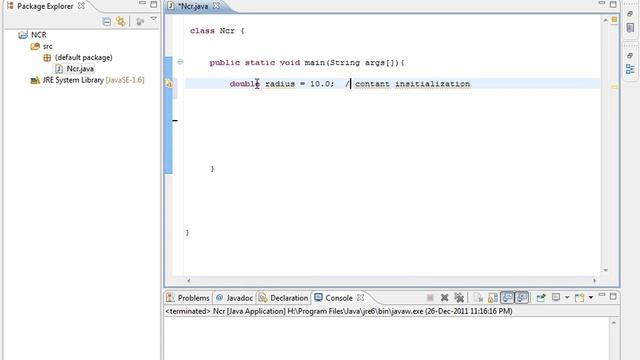
Task: Collapse all in Package Explorer
Action: [x=107, y=21]
